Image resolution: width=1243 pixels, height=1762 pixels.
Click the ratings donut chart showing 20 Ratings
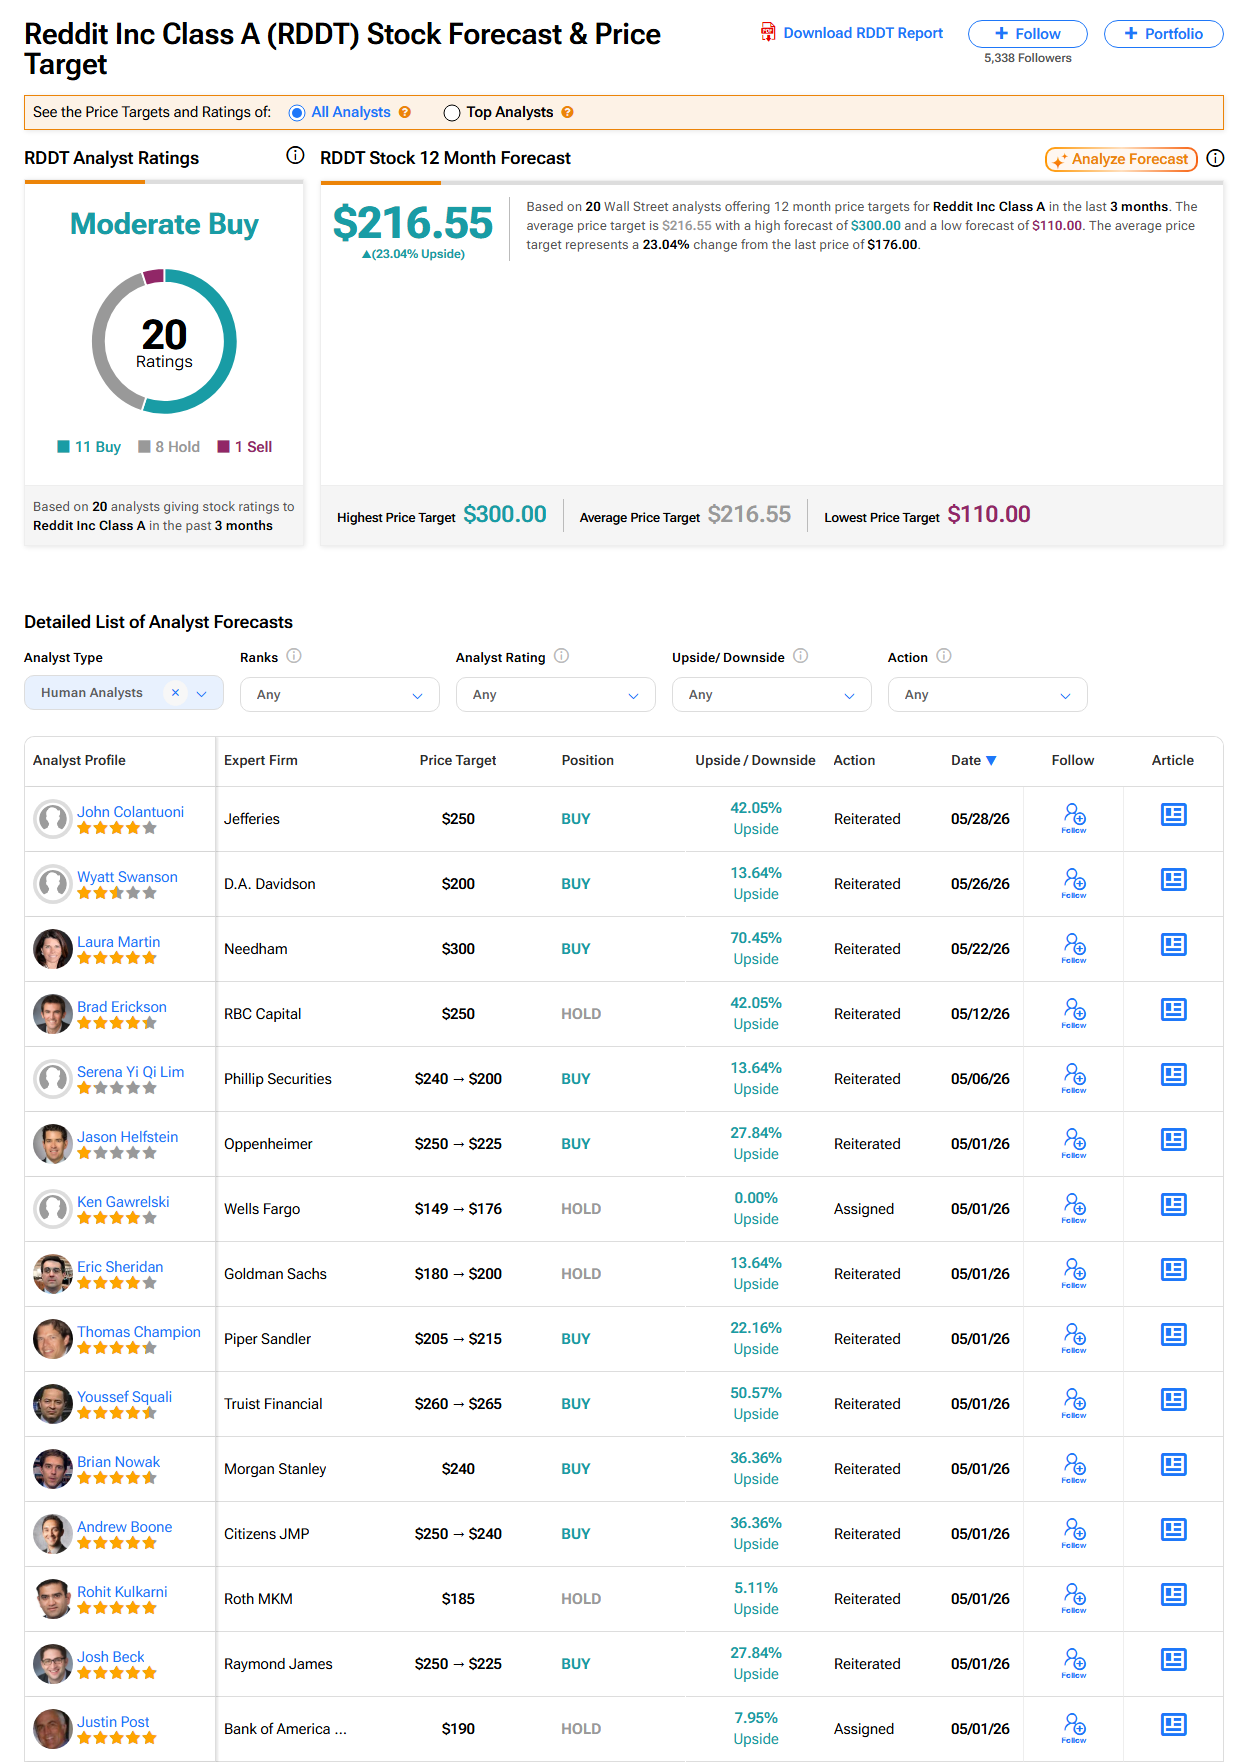pos(164,342)
